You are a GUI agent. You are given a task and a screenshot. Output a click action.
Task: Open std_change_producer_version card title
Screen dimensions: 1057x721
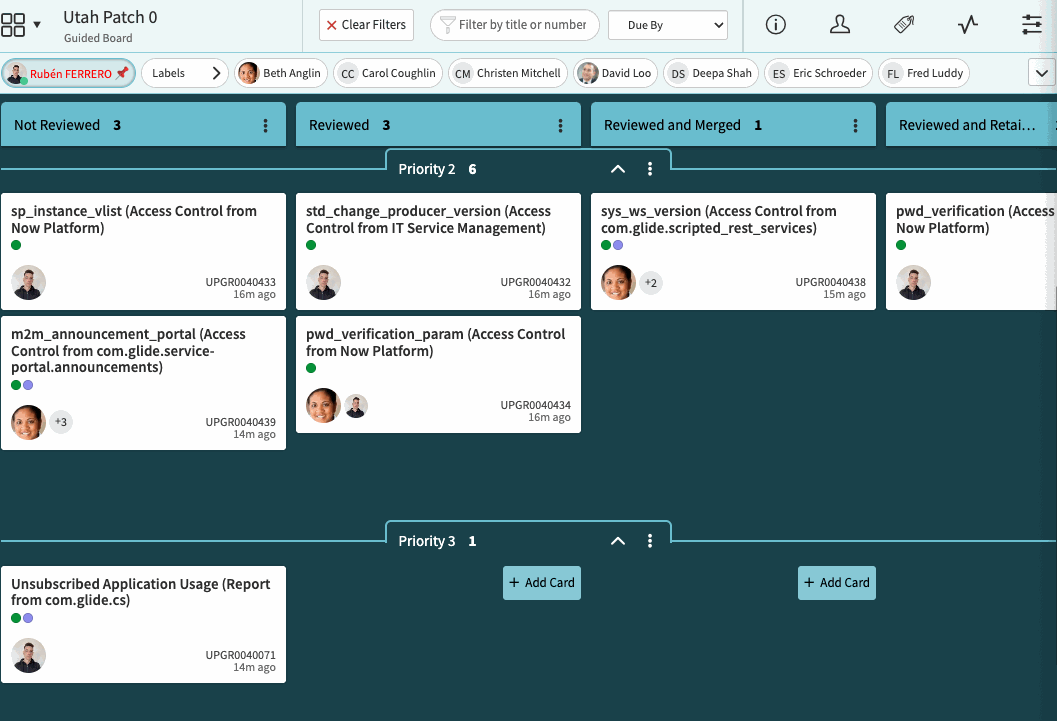point(428,220)
